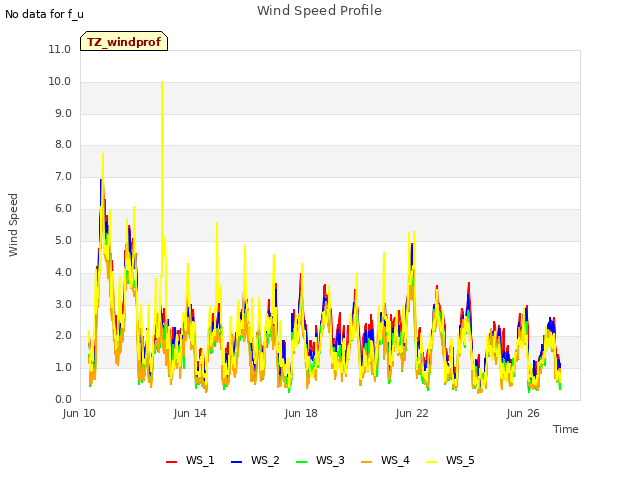Toggle the WS_3 green legend swatch
The height and width of the screenshot is (480, 640).
click(301, 462)
